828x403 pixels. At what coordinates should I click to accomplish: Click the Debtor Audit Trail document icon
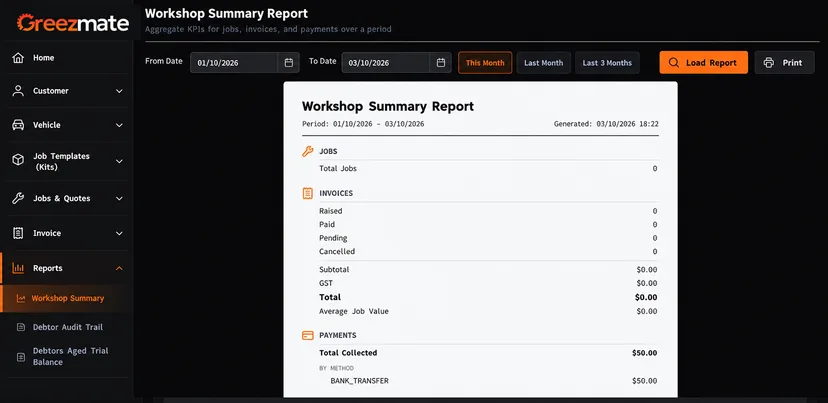coord(21,327)
